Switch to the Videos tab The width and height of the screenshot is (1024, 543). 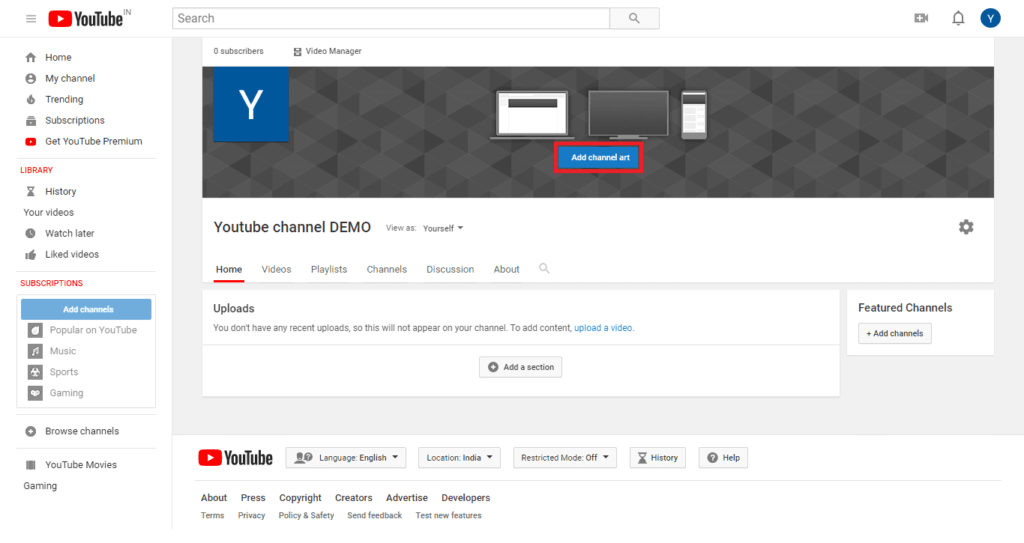point(276,269)
